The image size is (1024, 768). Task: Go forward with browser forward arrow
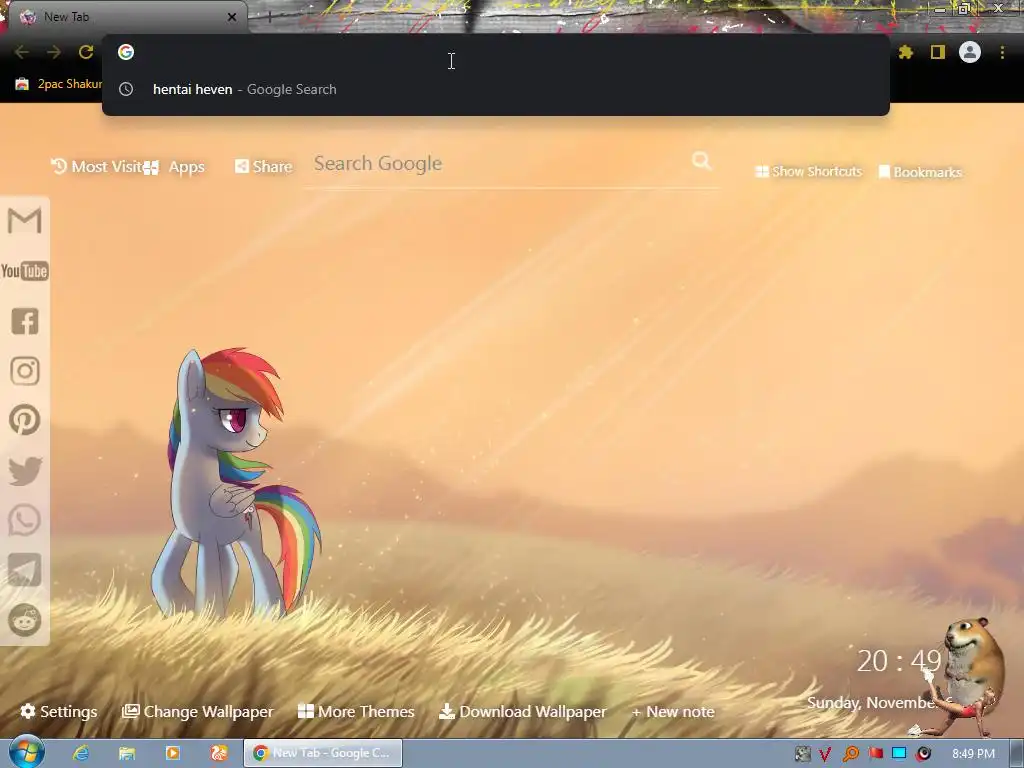coord(54,52)
